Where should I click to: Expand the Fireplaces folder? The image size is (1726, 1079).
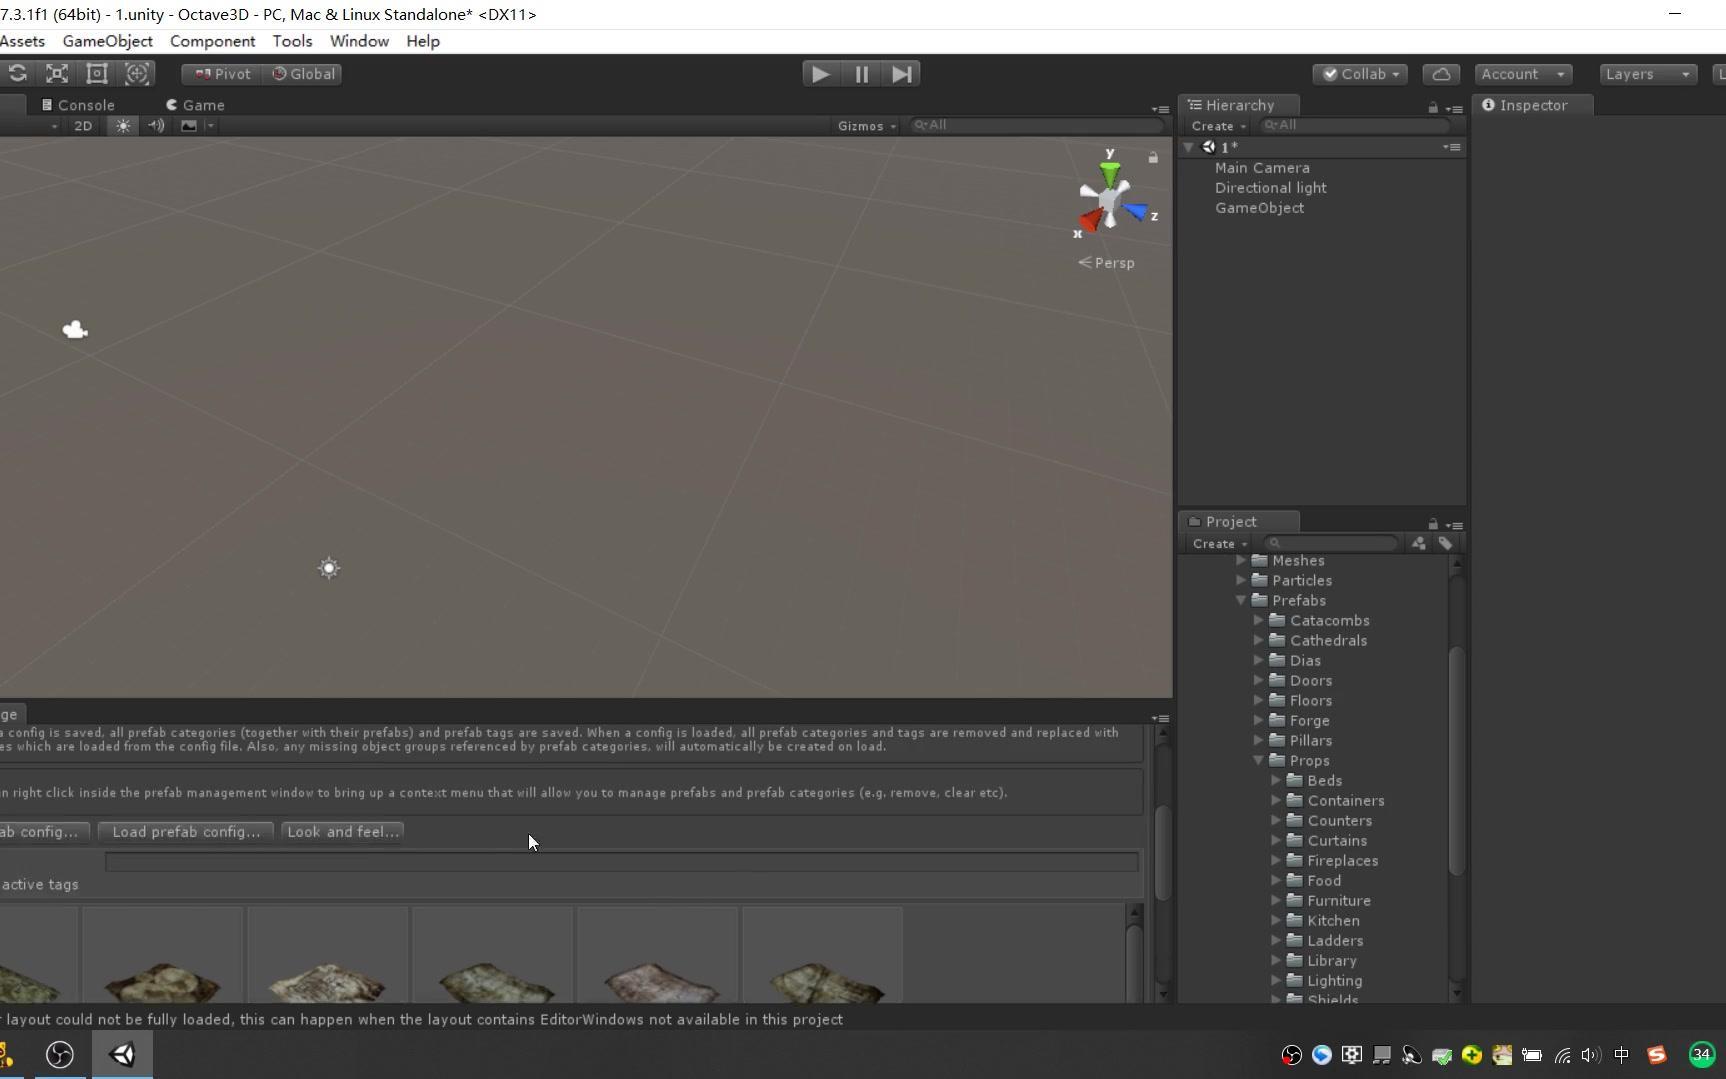[1276, 860]
